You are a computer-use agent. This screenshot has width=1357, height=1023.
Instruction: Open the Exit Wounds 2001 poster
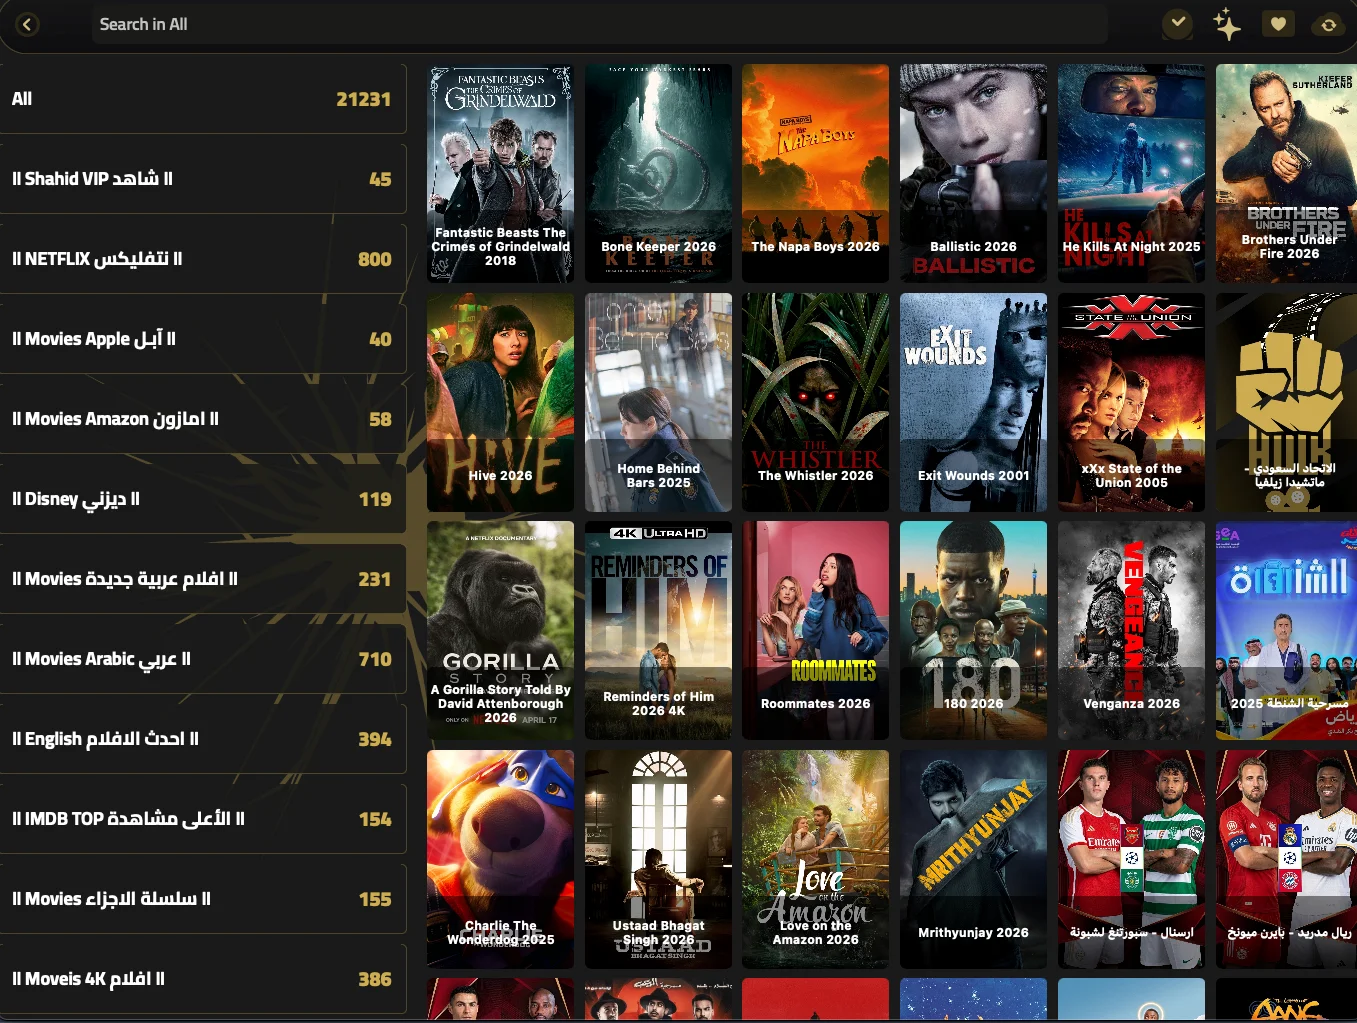(x=973, y=402)
